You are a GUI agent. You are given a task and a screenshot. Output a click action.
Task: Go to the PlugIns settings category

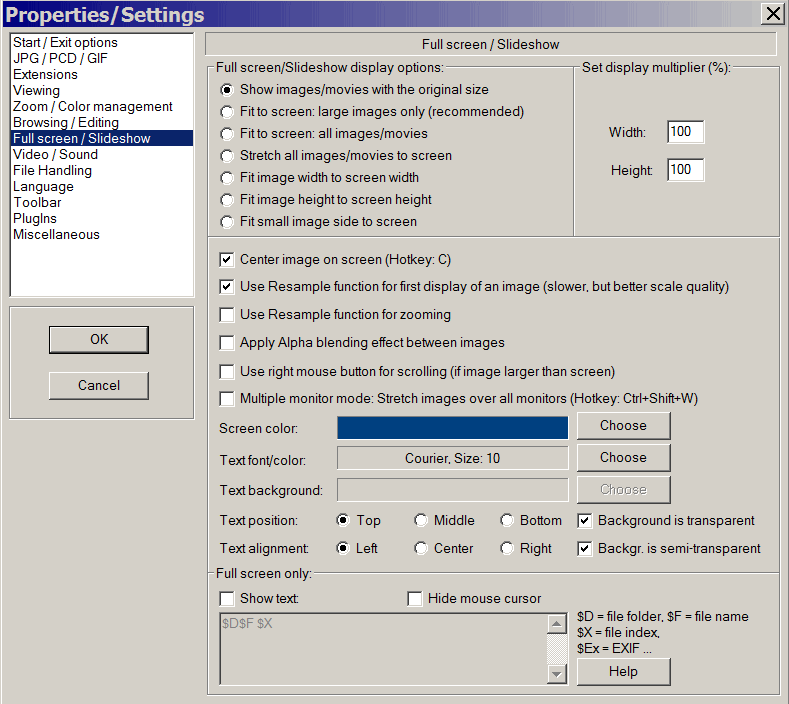(x=35, y=219)
